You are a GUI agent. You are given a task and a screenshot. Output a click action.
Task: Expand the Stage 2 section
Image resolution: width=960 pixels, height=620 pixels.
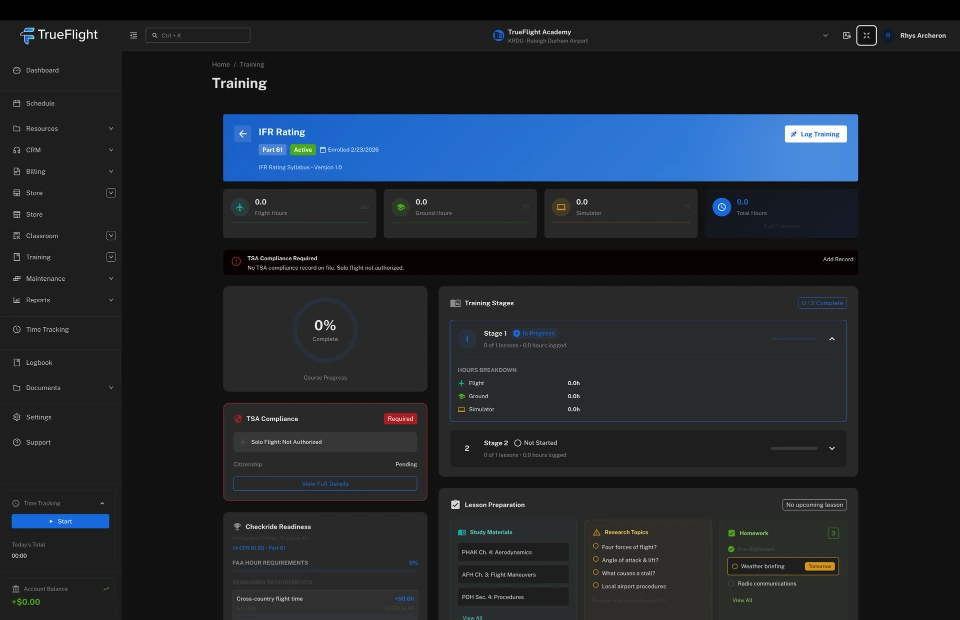point(831,448)
